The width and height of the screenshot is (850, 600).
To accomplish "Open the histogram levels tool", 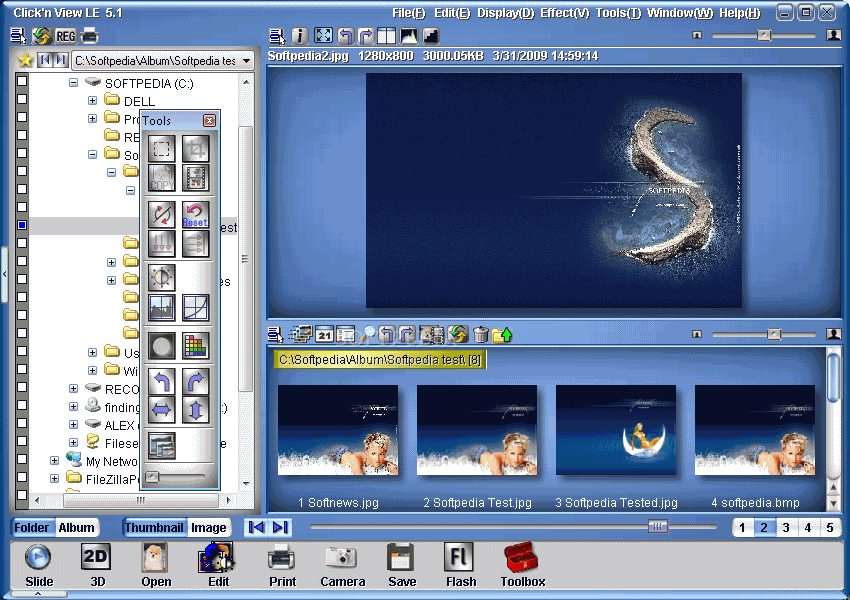I will pyautogui.click(x=162, y=307).
